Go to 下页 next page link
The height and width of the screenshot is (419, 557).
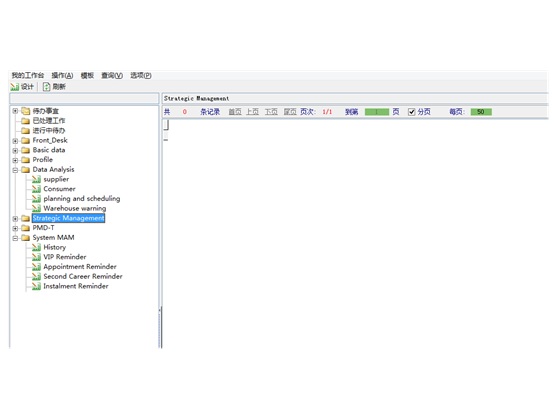coord(271,112)
